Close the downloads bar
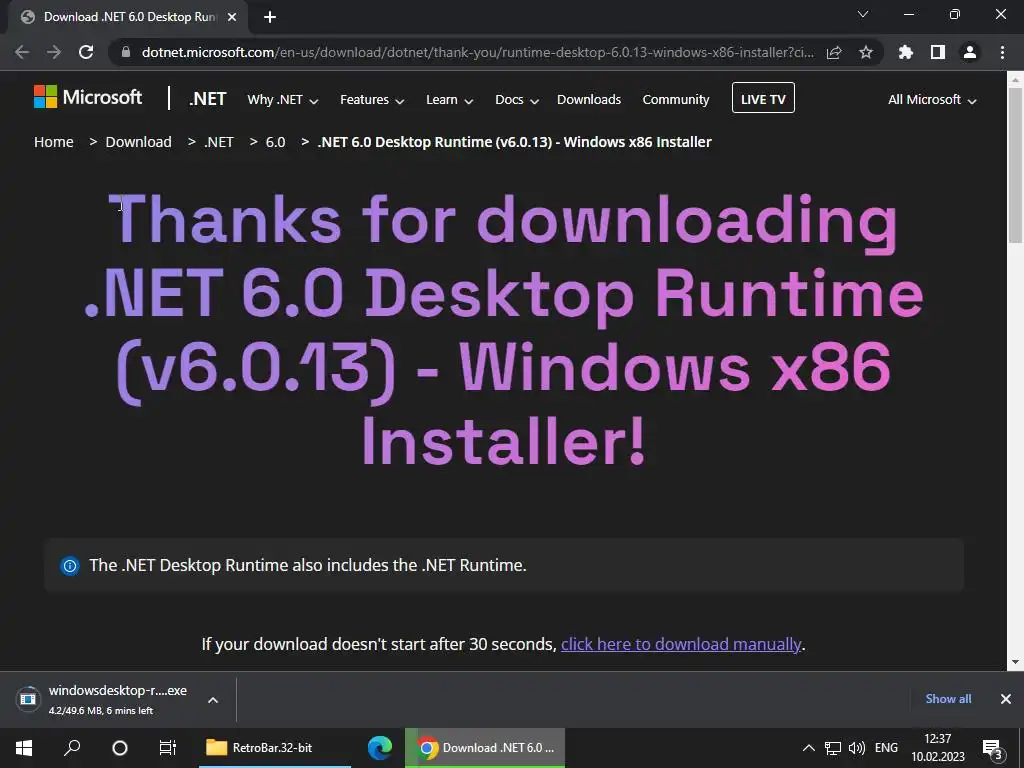Screen dimensions: 1024x768 click(1006, 699)
